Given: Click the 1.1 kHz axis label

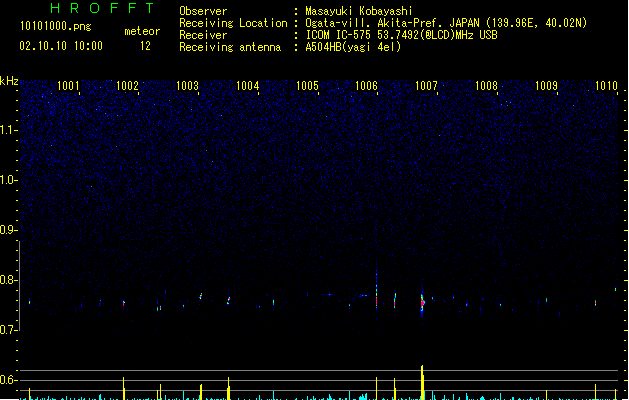Looking at the screenshot, I should pyautogui.click(x=8, y=130).
